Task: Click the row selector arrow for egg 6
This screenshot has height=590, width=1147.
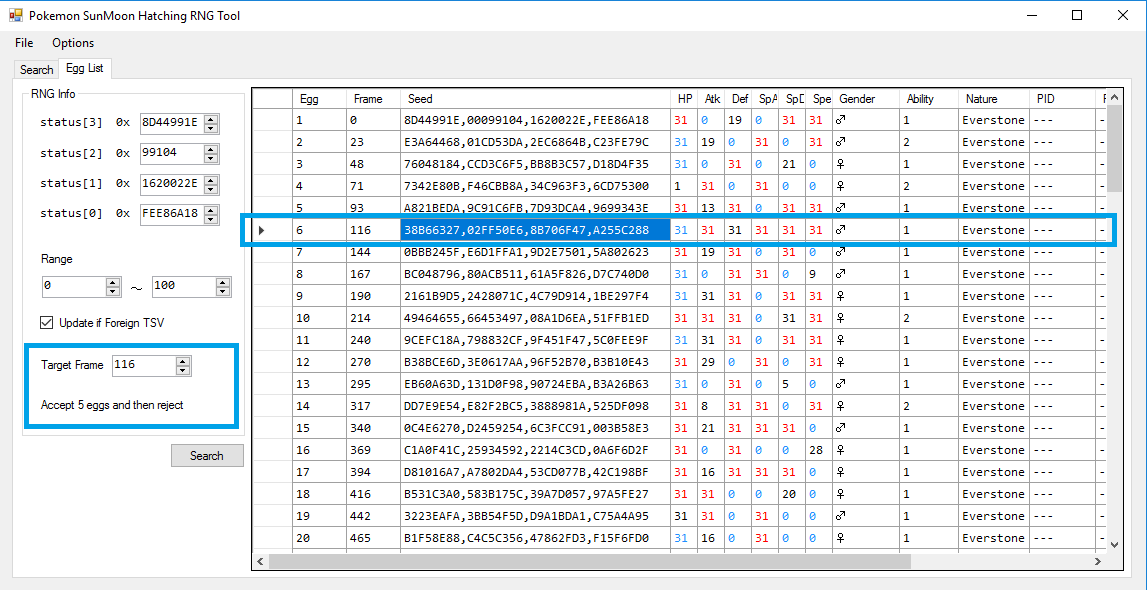Action: click(262, 230)
